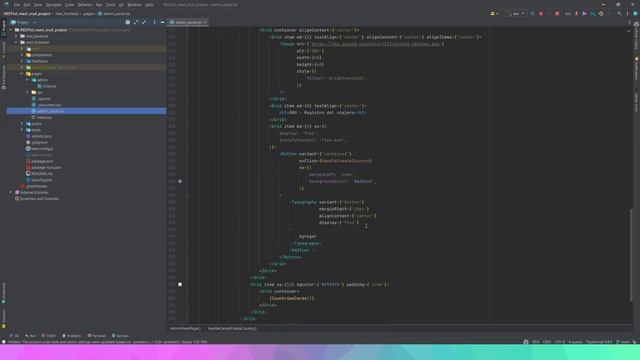This screenshot has width=640, height=360.
Task: Open the Terminal tool window
Action: 96,336
